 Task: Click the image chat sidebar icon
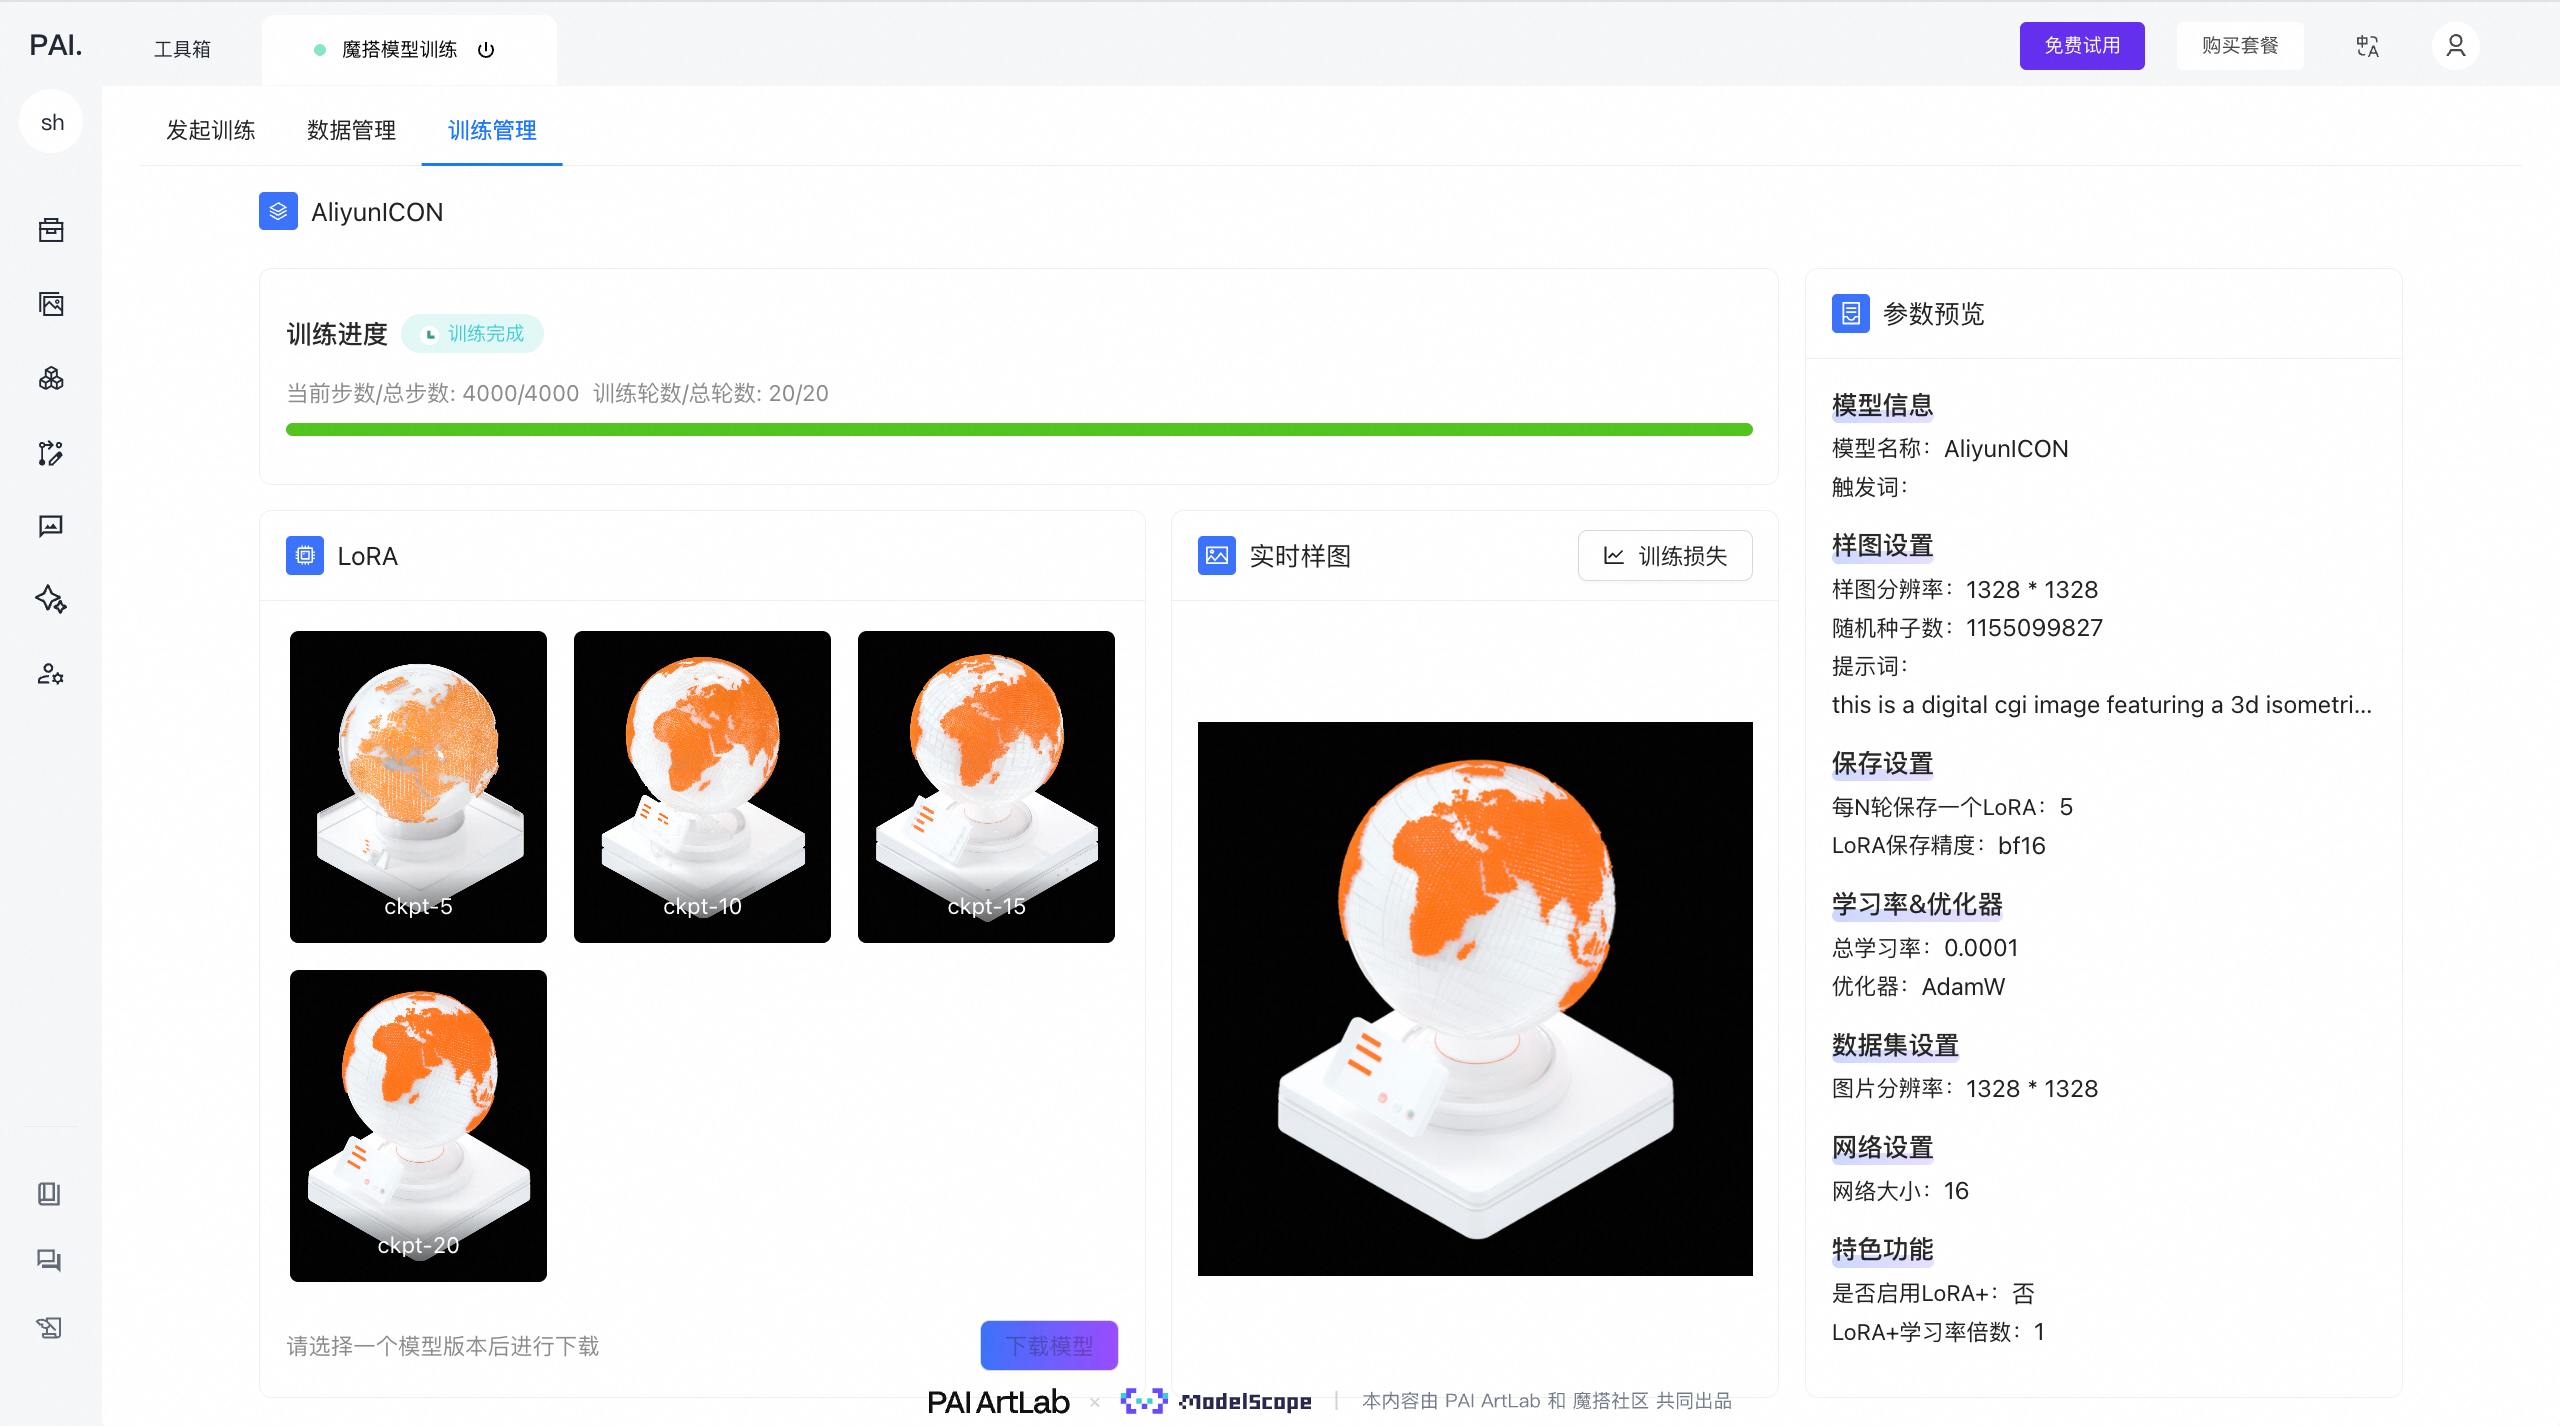click(51, 526)
